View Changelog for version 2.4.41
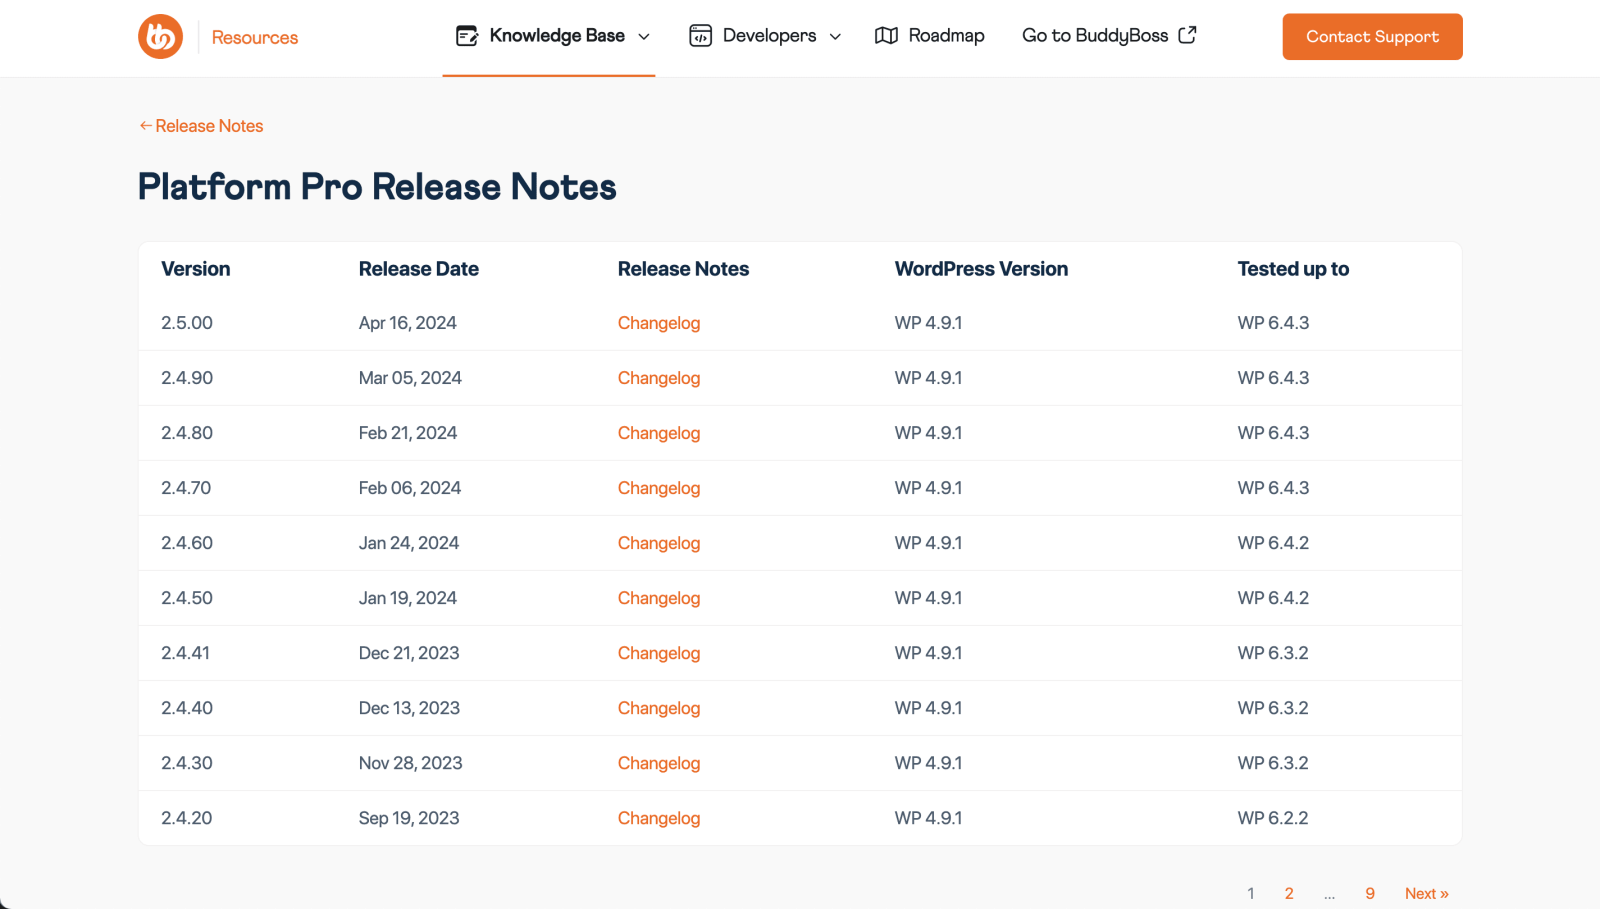Viewport: 1600px width, 909px height. coord(658,653)
